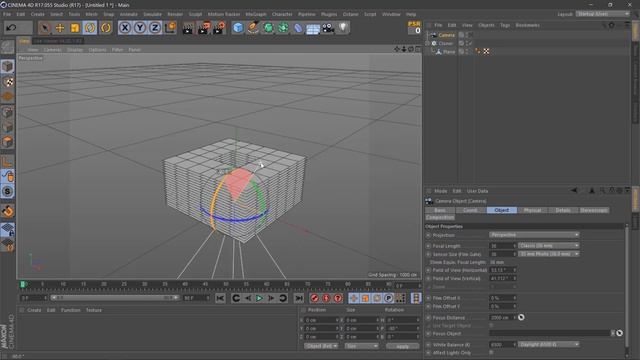This screenshot has width=640, height=360.
Task: Toggle the Z axis lock
Action: click(155, 28)
